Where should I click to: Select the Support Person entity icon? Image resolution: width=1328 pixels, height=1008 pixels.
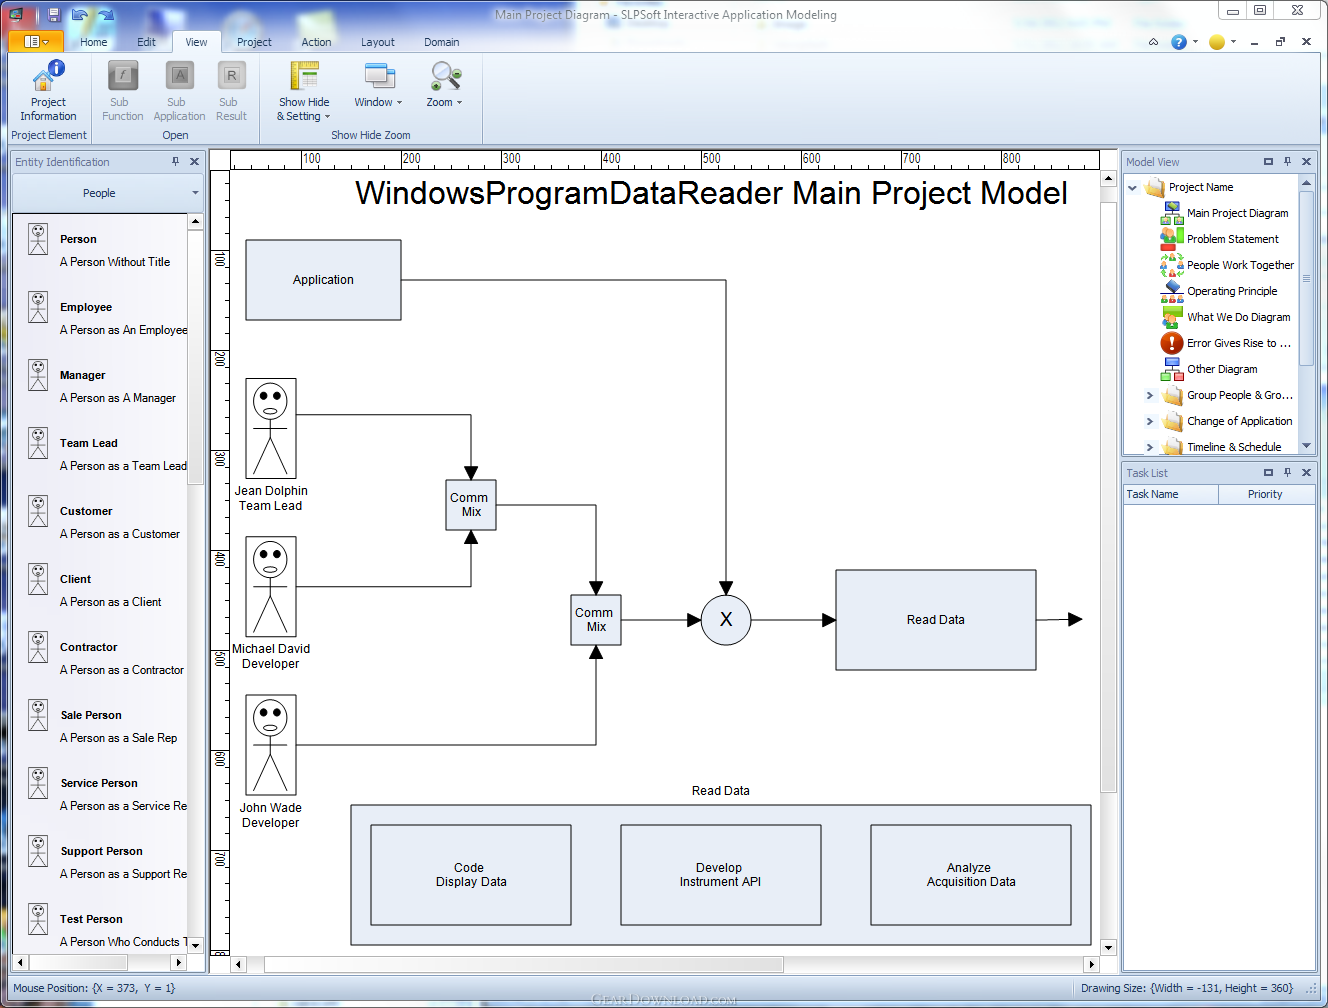coord(38,851)
